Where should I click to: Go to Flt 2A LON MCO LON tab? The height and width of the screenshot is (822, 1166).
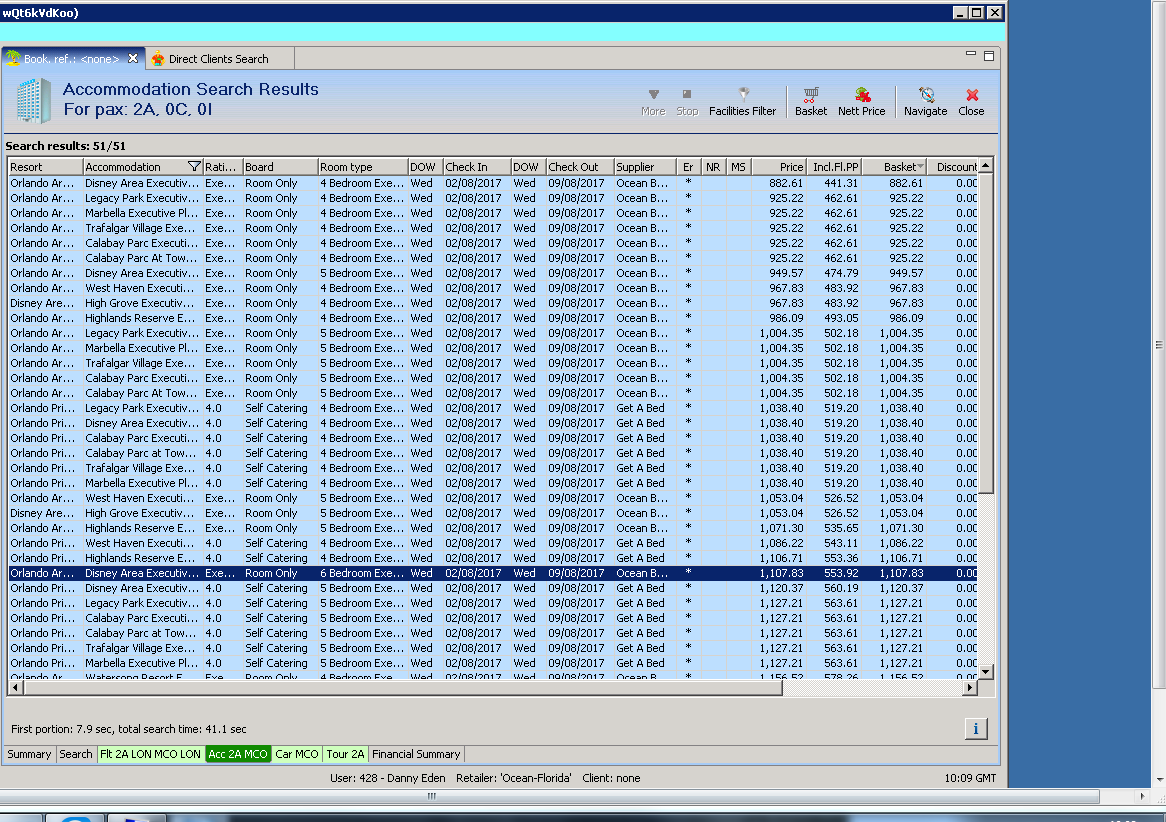[150, 754]
